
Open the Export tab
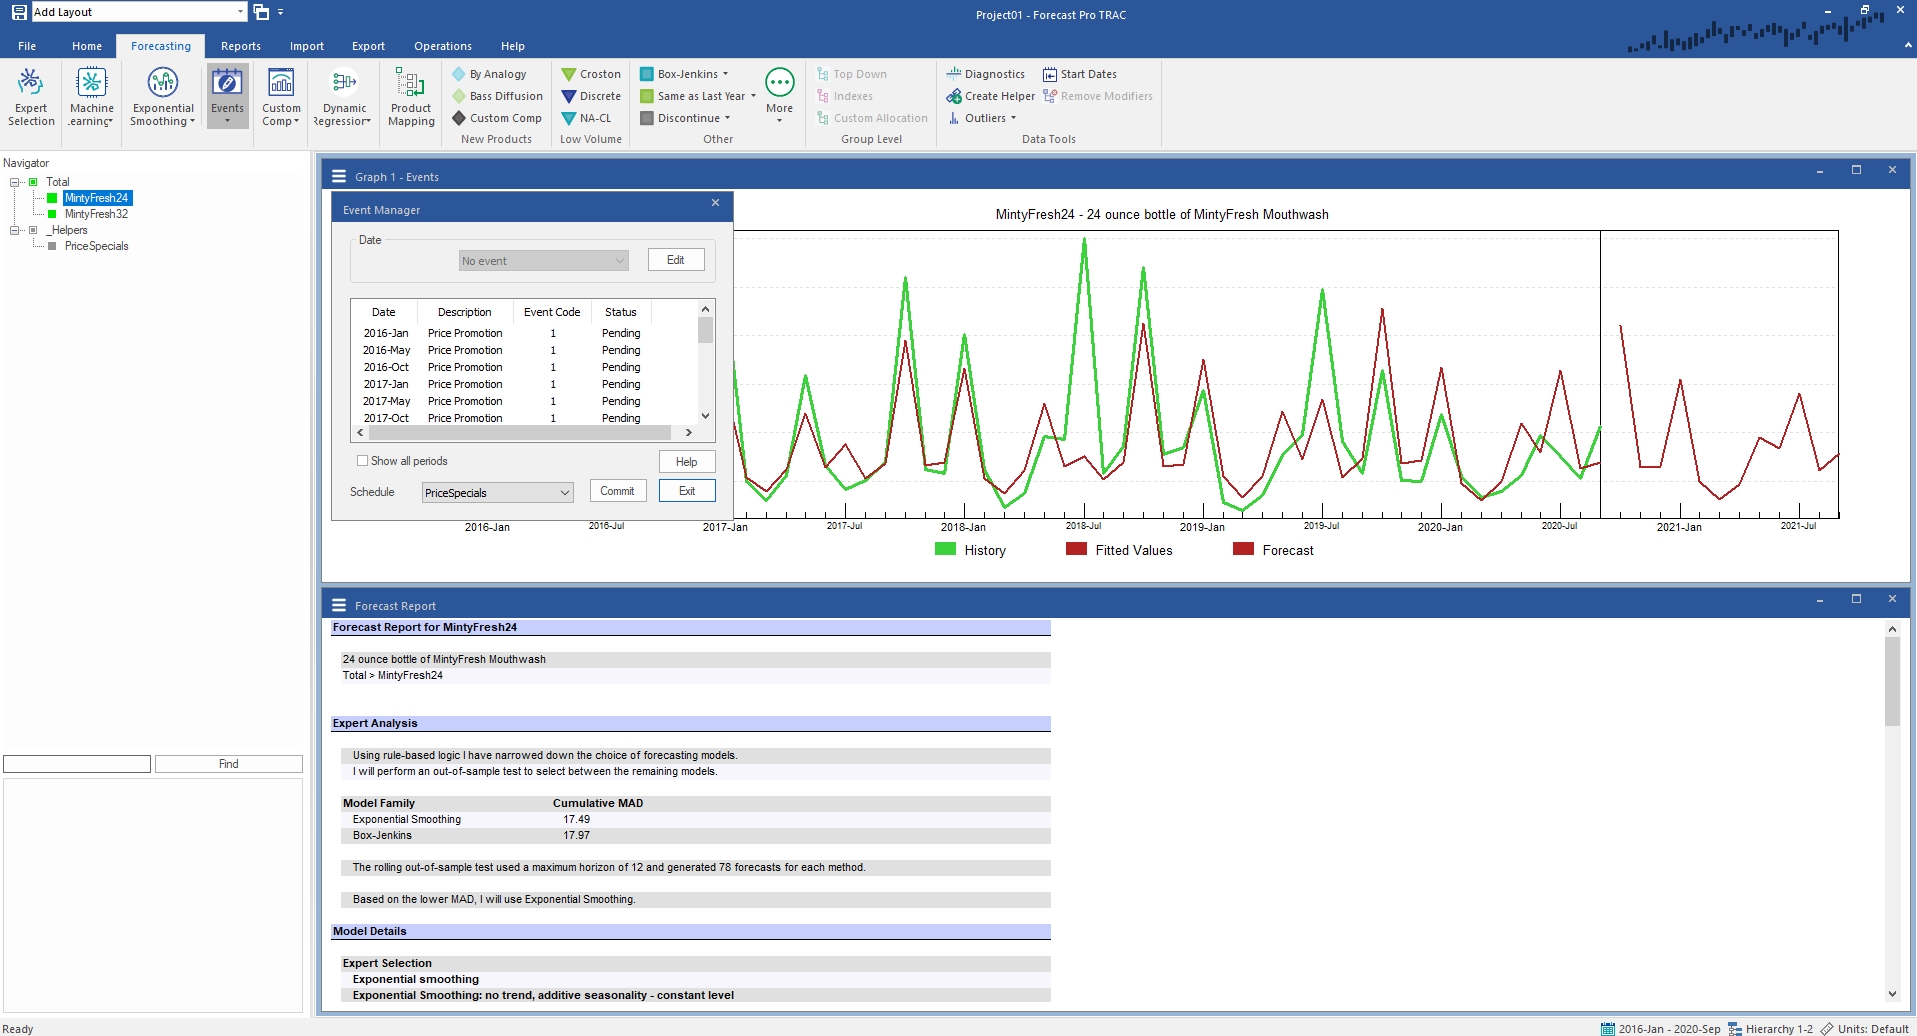click(x=368, y=46)
